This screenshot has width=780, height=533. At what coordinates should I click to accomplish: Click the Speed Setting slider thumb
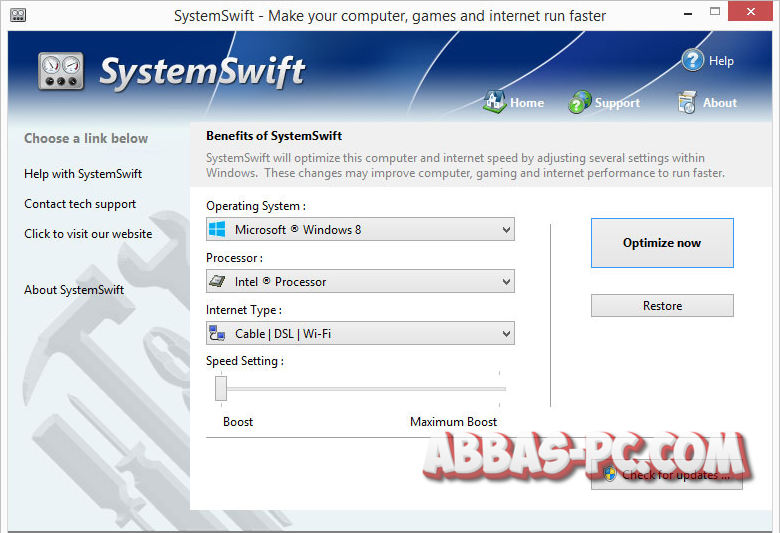pos(221,388)
